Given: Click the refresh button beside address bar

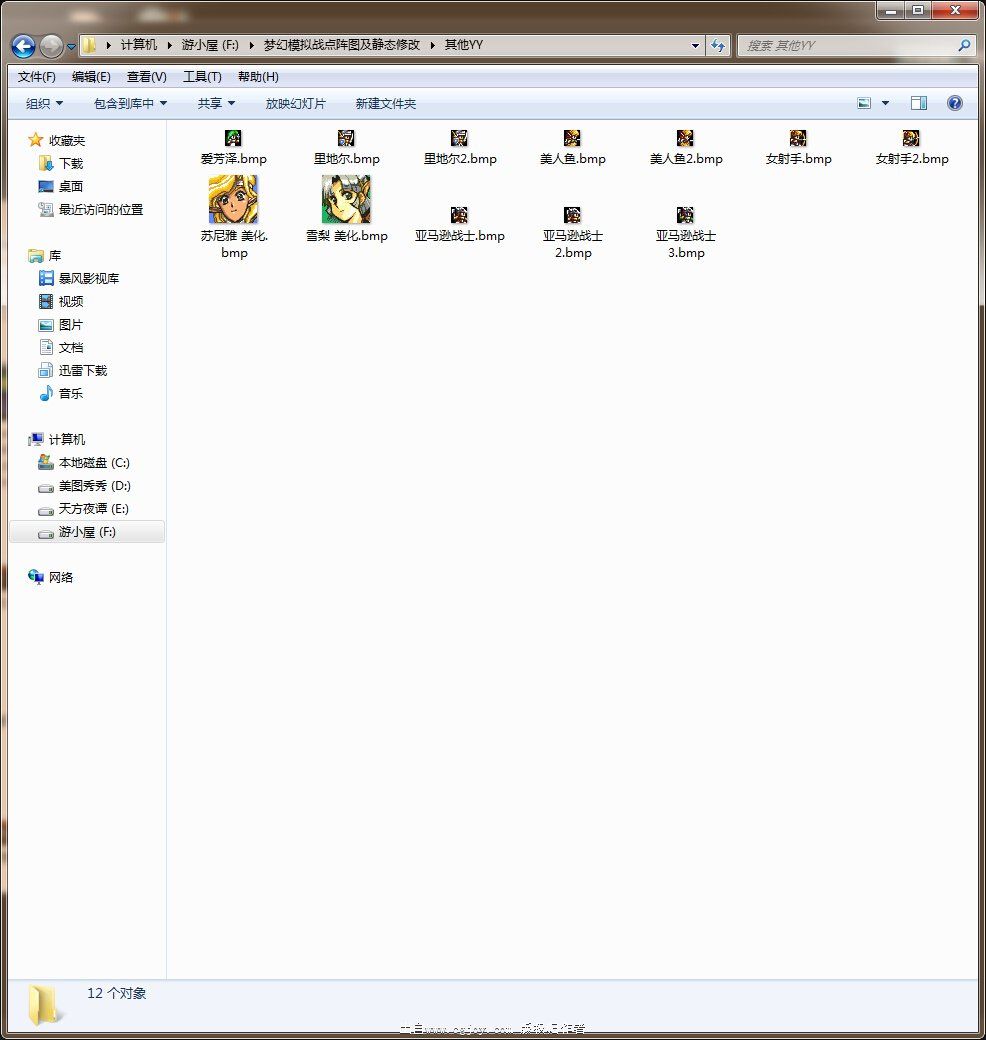Looking at the screenshot, I should coord(718,45).
